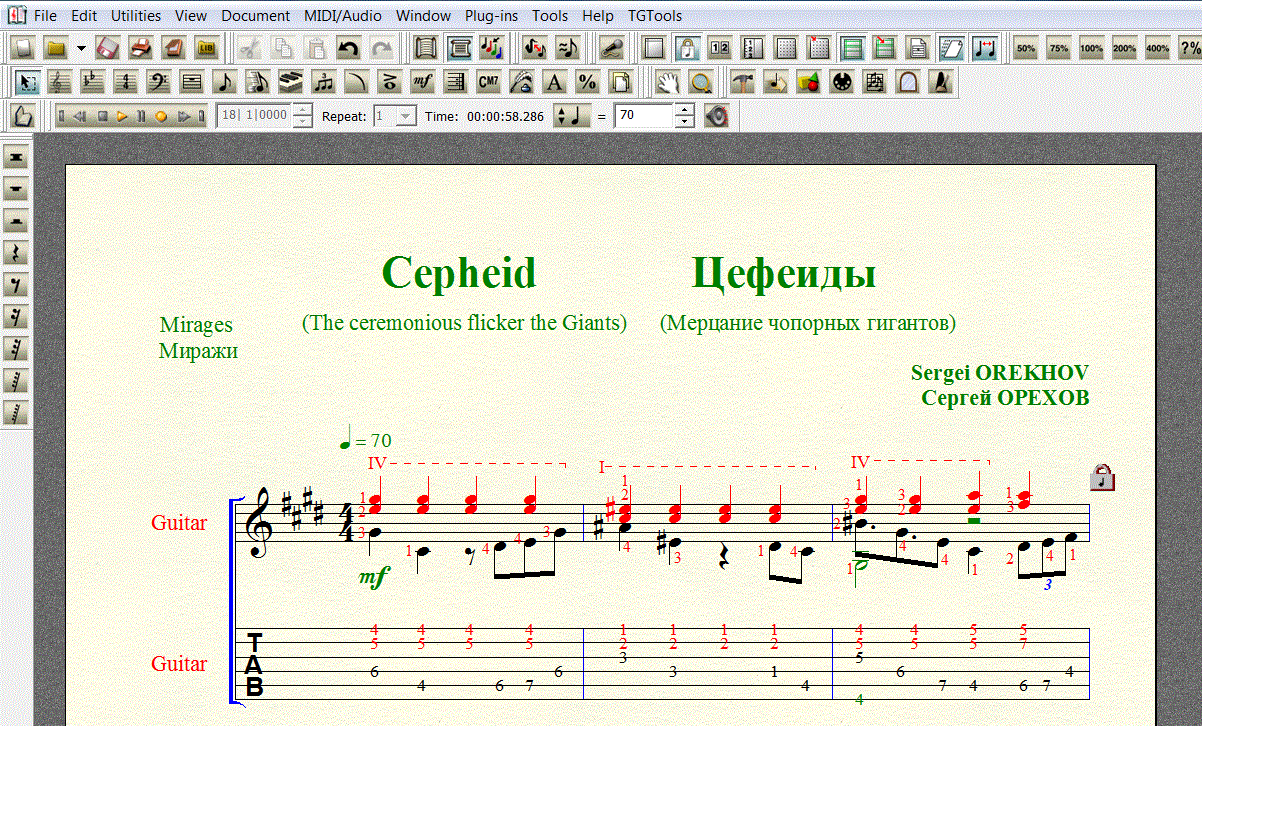The image size is (1274, 817).
Task: Select the HyperScribe piano keyboard tool
Action: point(290,82)
